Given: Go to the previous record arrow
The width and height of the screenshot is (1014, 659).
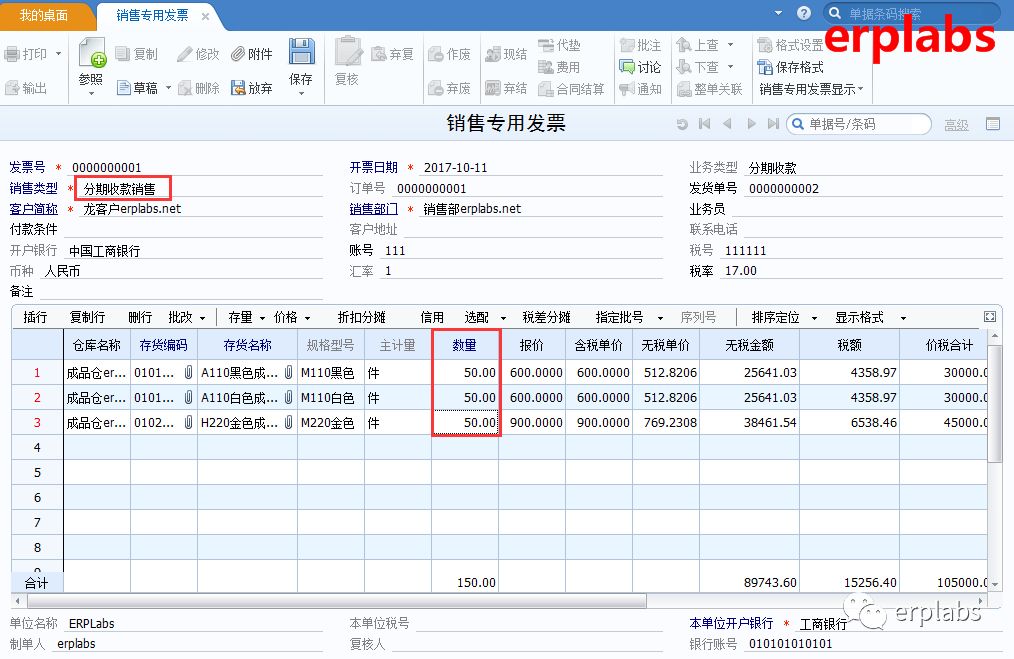Looking at the screenshot, I should click(728, 124).
